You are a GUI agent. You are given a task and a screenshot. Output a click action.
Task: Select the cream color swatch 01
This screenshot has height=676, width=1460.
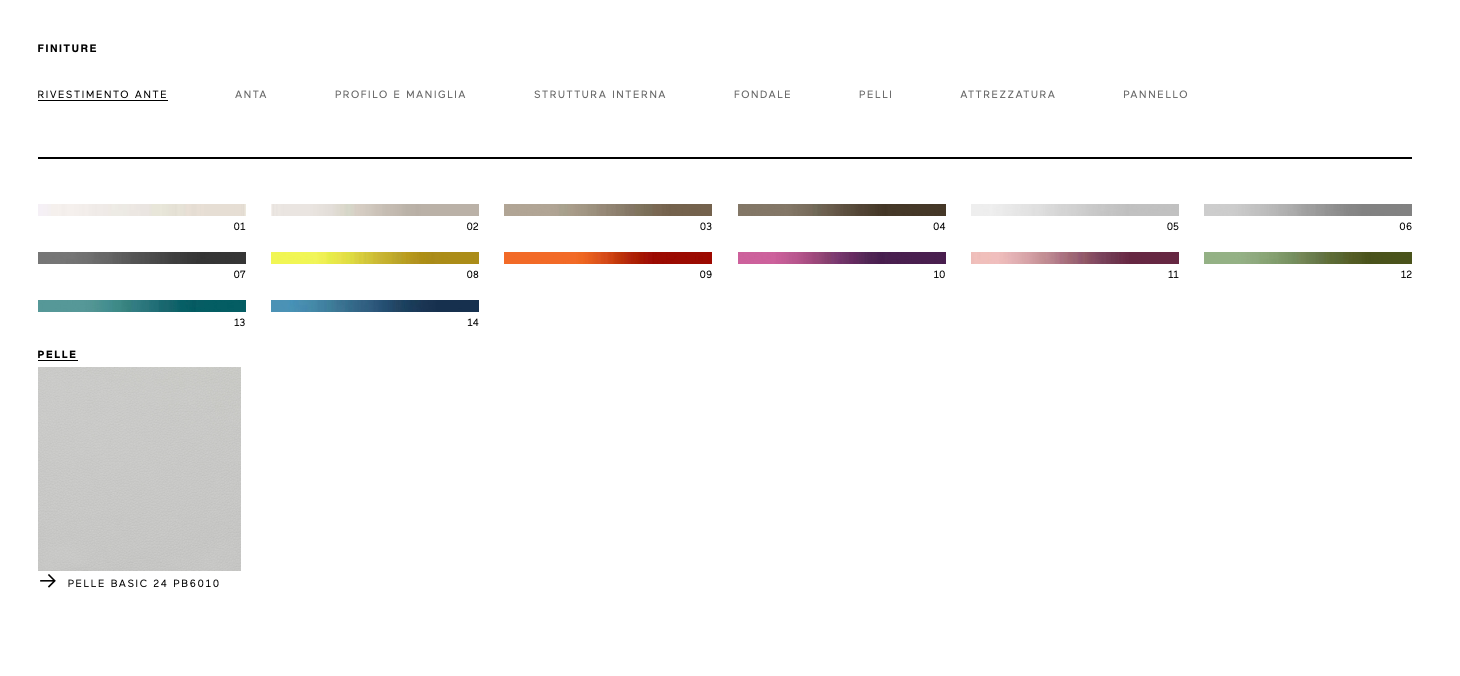pyautogui.click(x=141, y=210)
